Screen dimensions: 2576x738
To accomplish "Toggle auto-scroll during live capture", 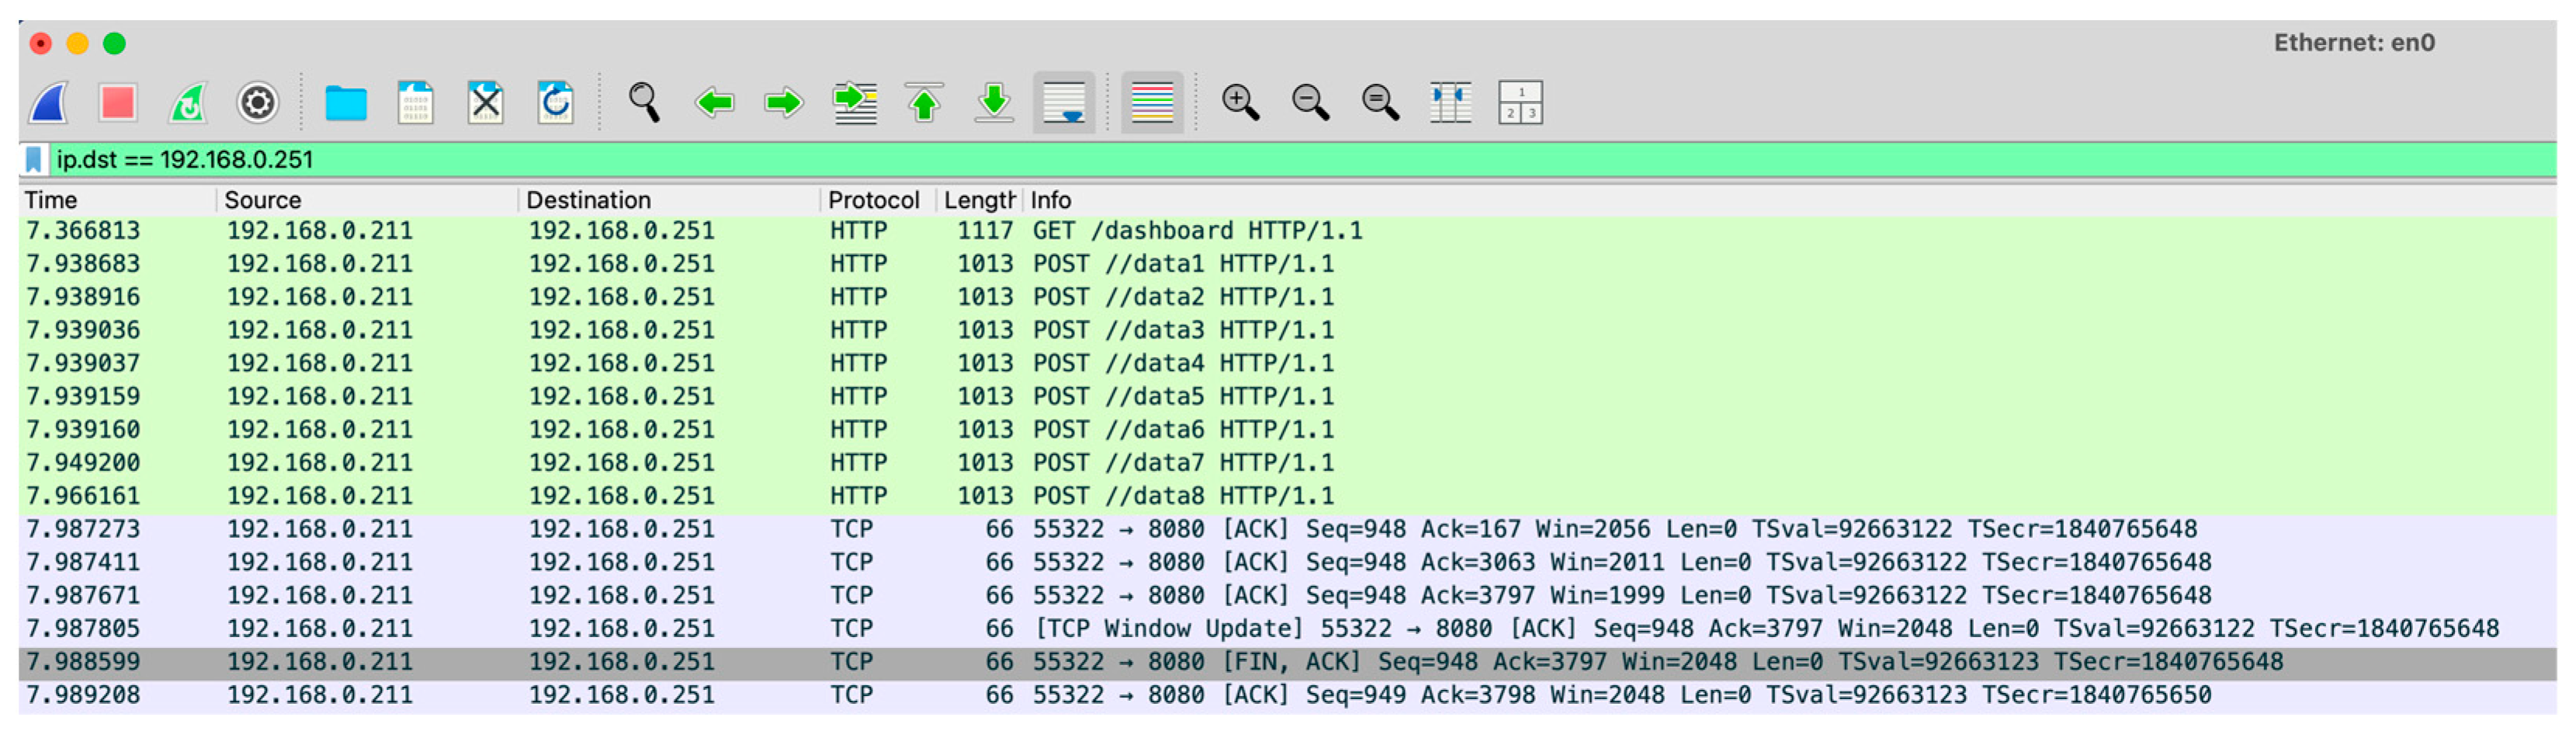I will pos(1063,103).
